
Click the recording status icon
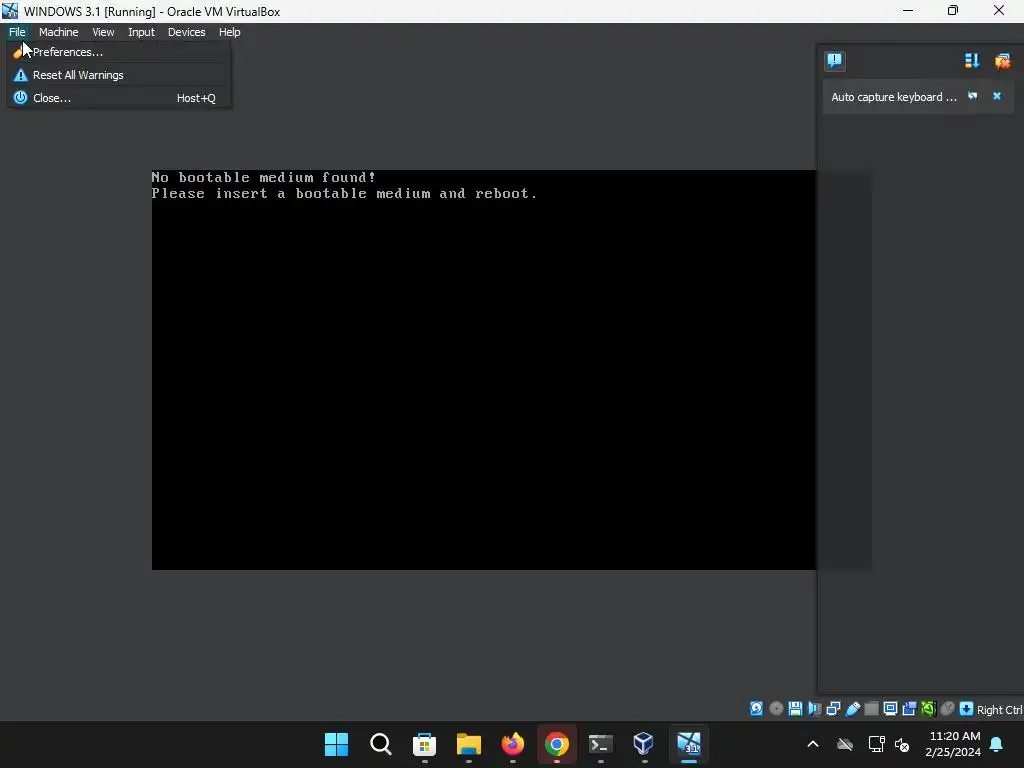coord(909,709)
